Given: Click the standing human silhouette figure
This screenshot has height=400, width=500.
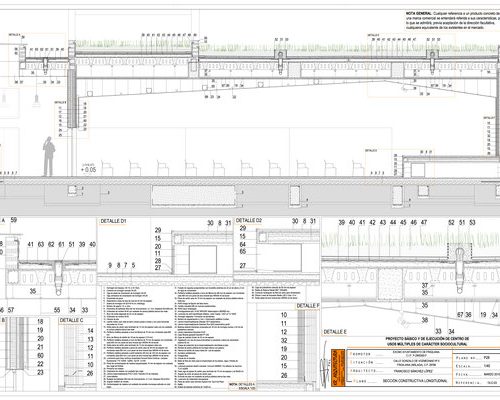Looking at the screenshot, I should pyautogui.click(x=49, y=156).
